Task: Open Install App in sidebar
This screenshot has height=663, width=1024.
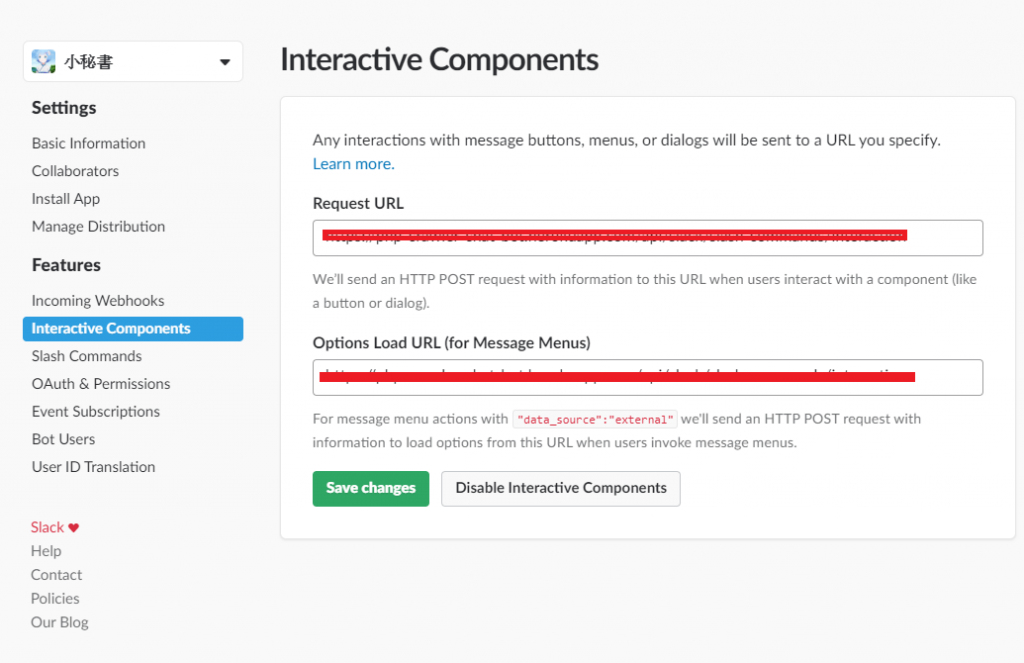Action: pyautogui.click(x=66, y=199)
